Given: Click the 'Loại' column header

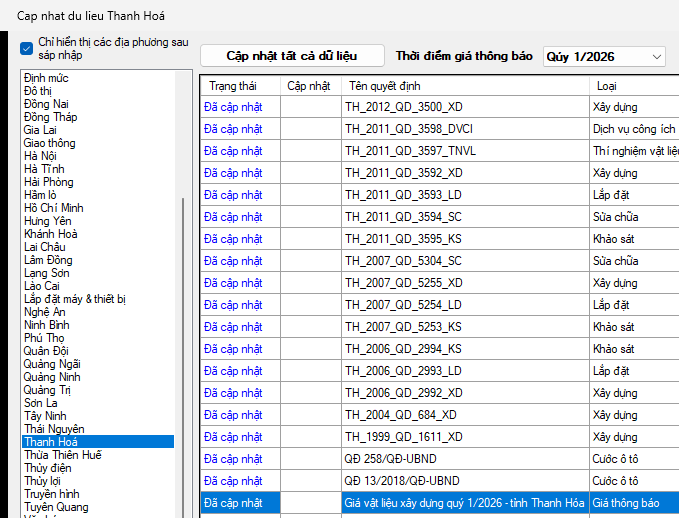Looking at the screenshot, I should click(x=606, y=86).
